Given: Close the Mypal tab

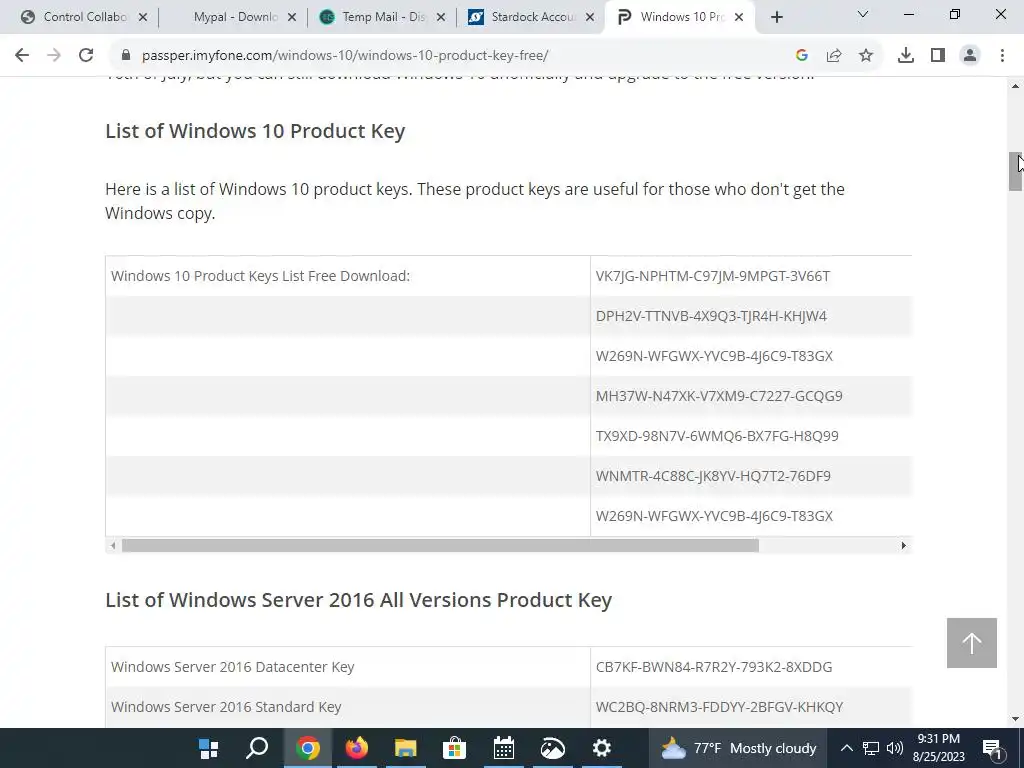Looking at the screenshot, I should 292,18.
